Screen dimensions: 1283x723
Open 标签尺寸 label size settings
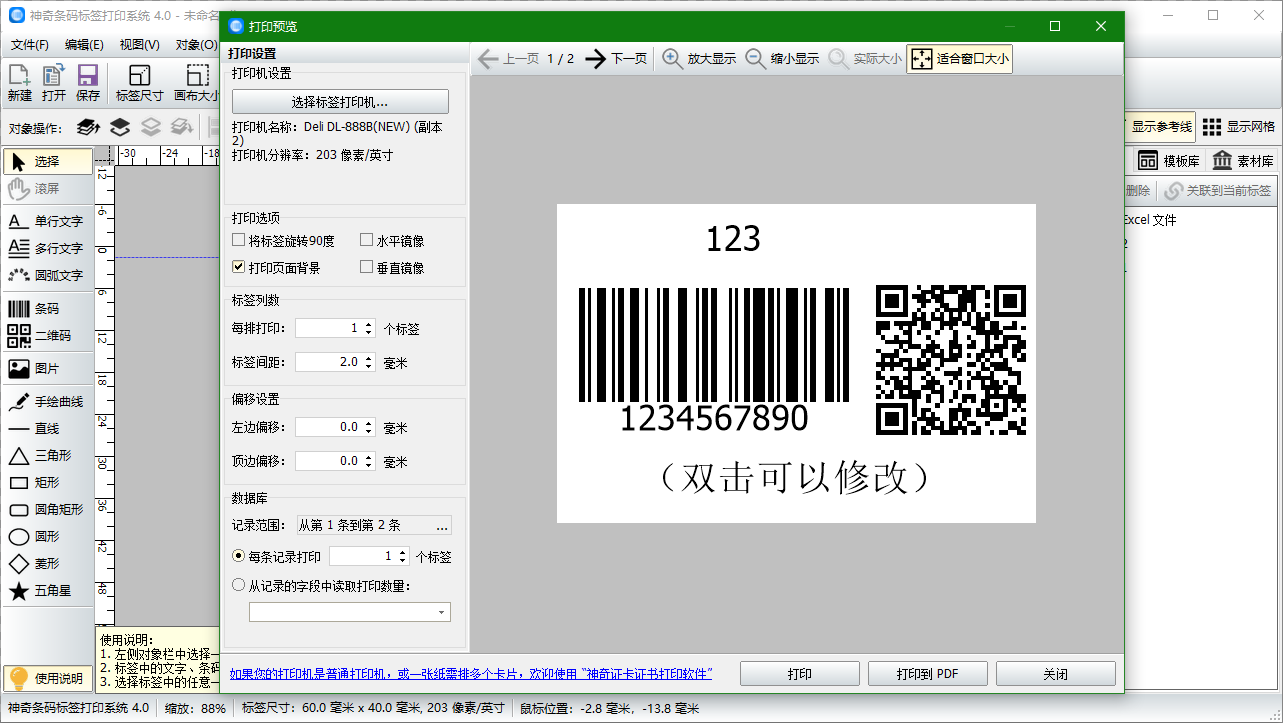tap(141, 82)
